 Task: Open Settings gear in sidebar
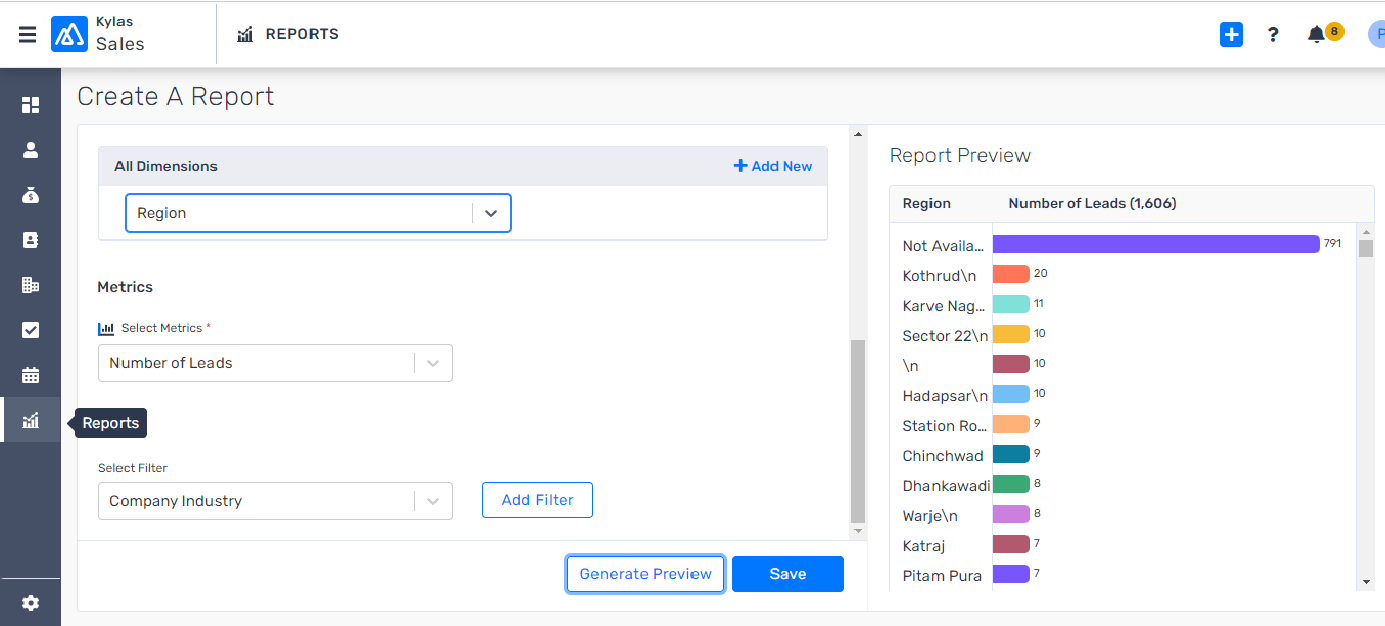coord(30,603)
